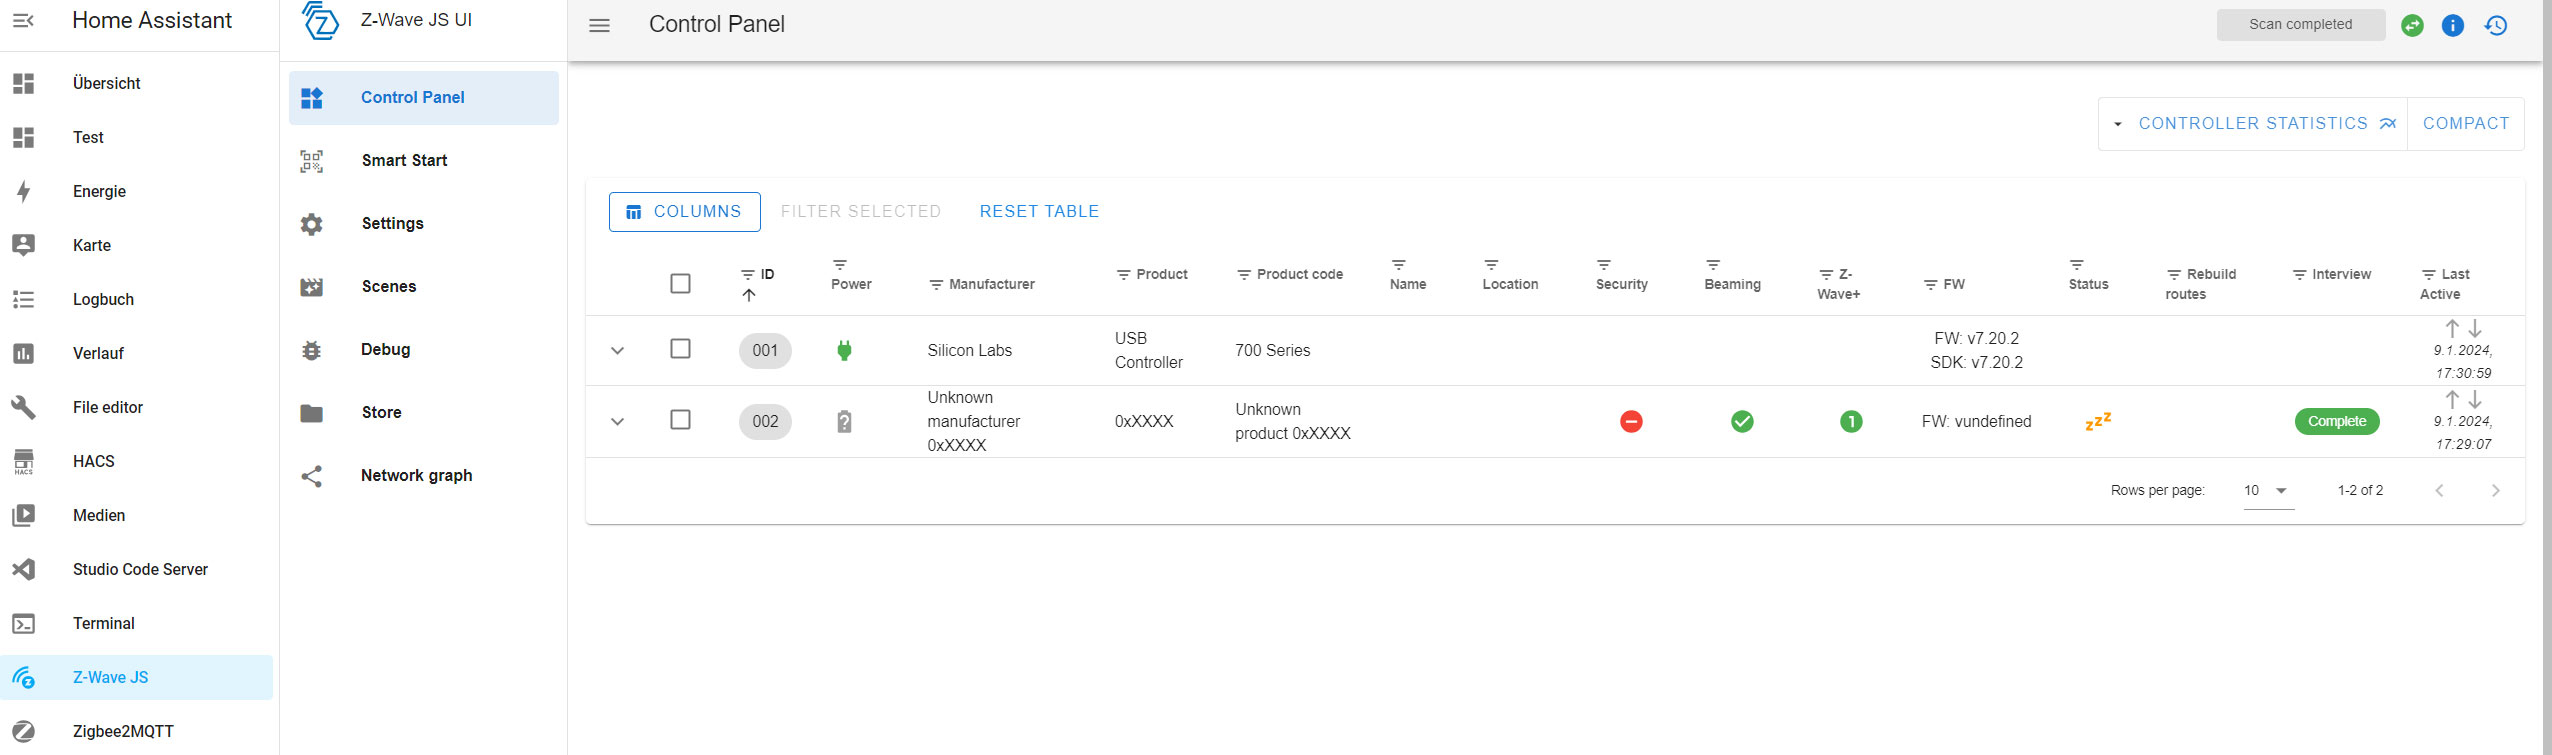Screen dimensions: 2552x755
Task: Check the checkbox for node 002
Action: [x=680, y=420]
